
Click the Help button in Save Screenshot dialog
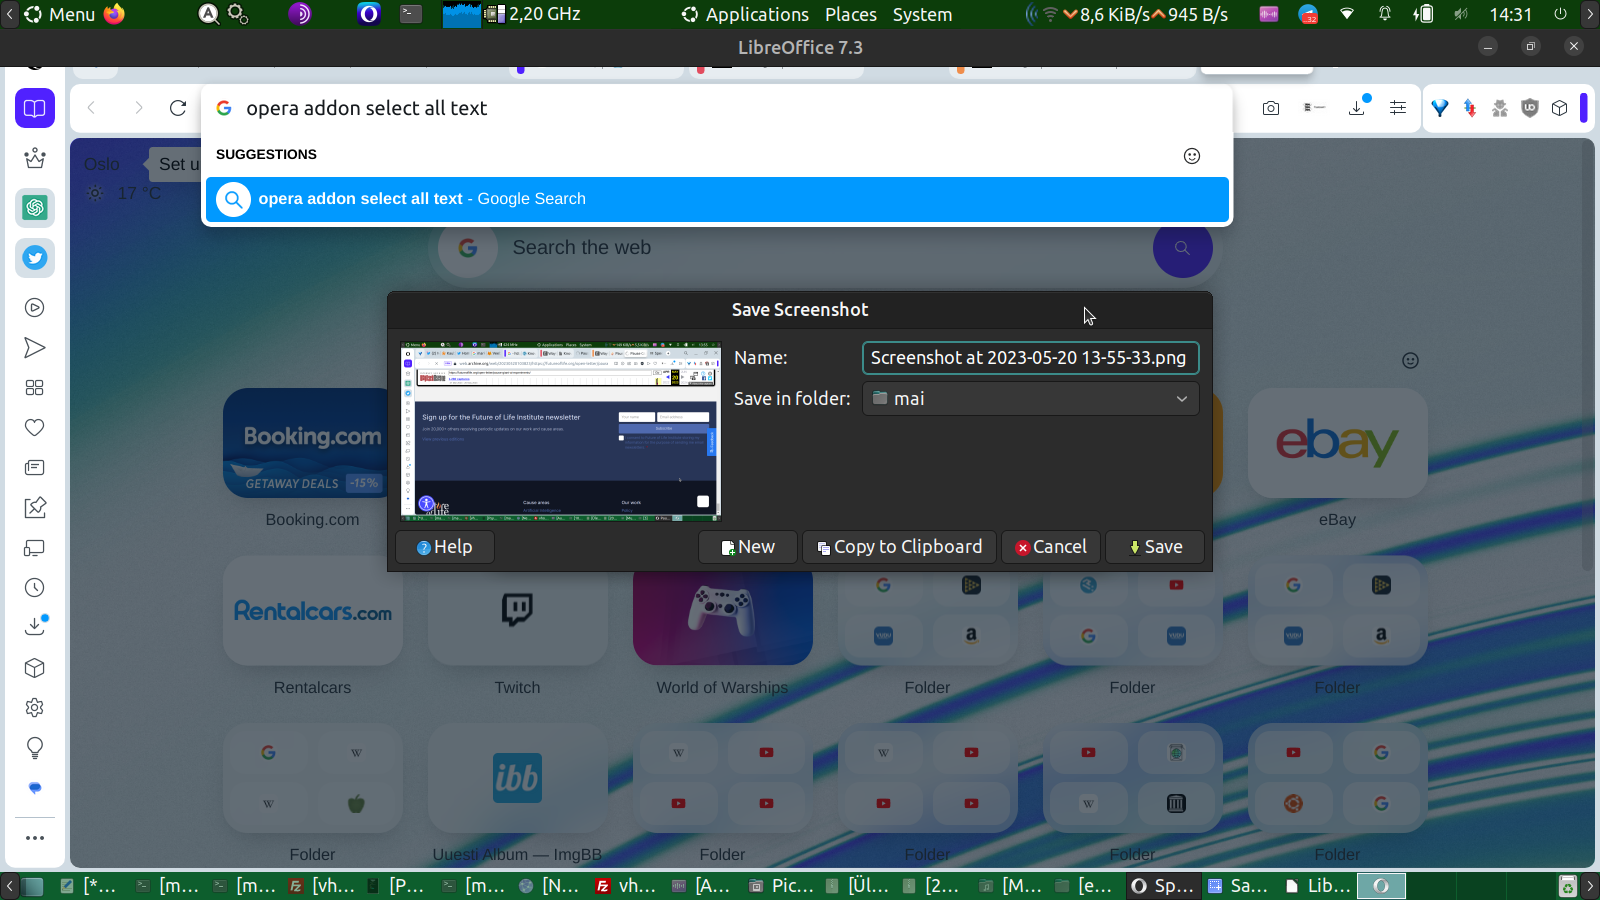pos(445,547)
